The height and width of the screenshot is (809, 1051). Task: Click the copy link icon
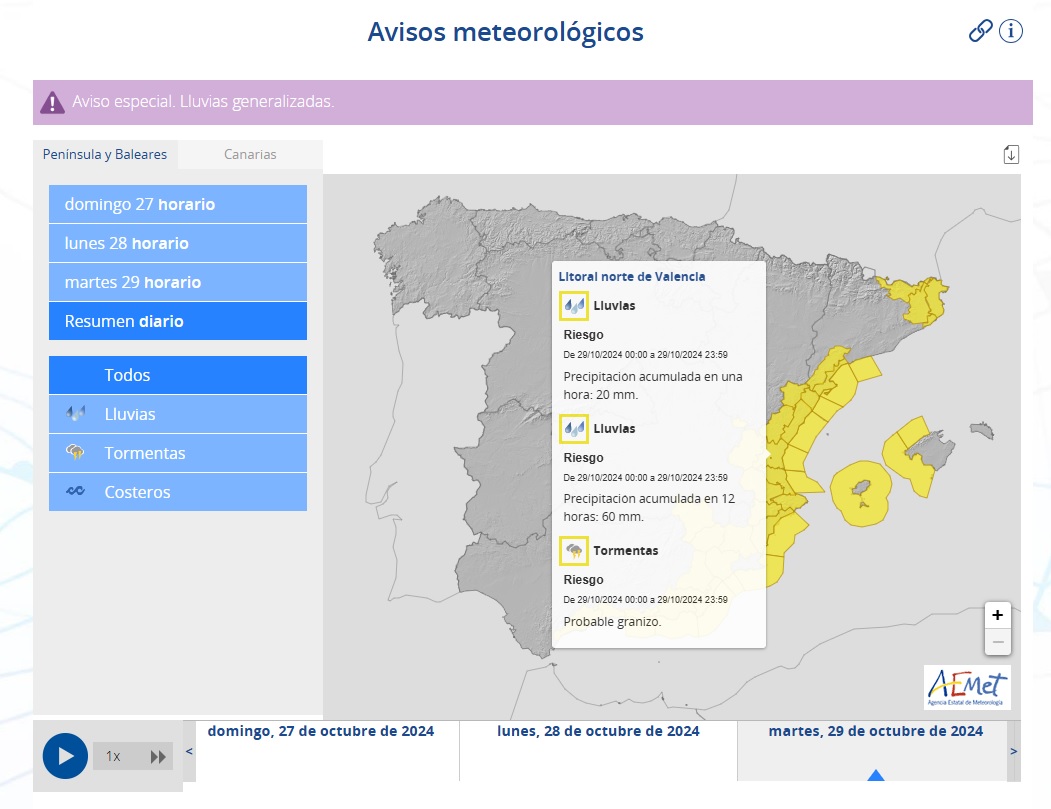click(980, 32)
